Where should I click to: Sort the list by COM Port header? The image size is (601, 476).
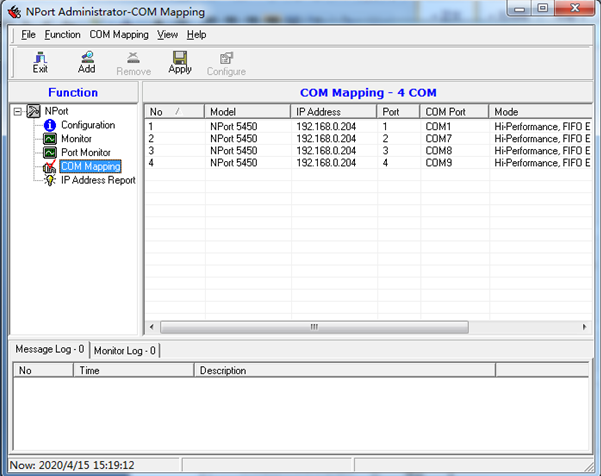tap(453, 111)
